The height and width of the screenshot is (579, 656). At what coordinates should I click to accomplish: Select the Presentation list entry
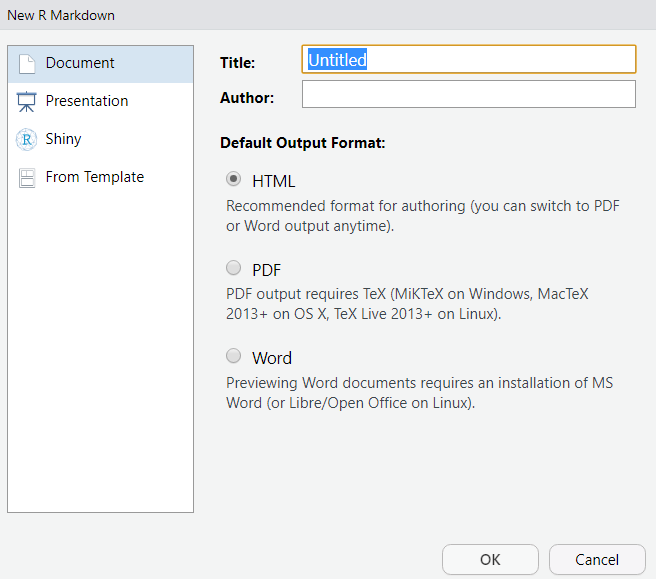[100, 101]
